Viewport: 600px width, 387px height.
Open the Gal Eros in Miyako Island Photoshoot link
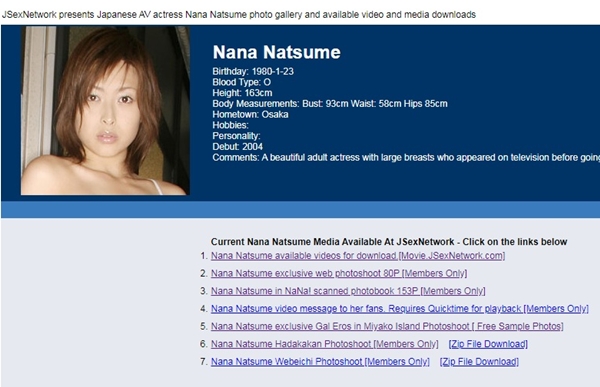tap(387, 326)
